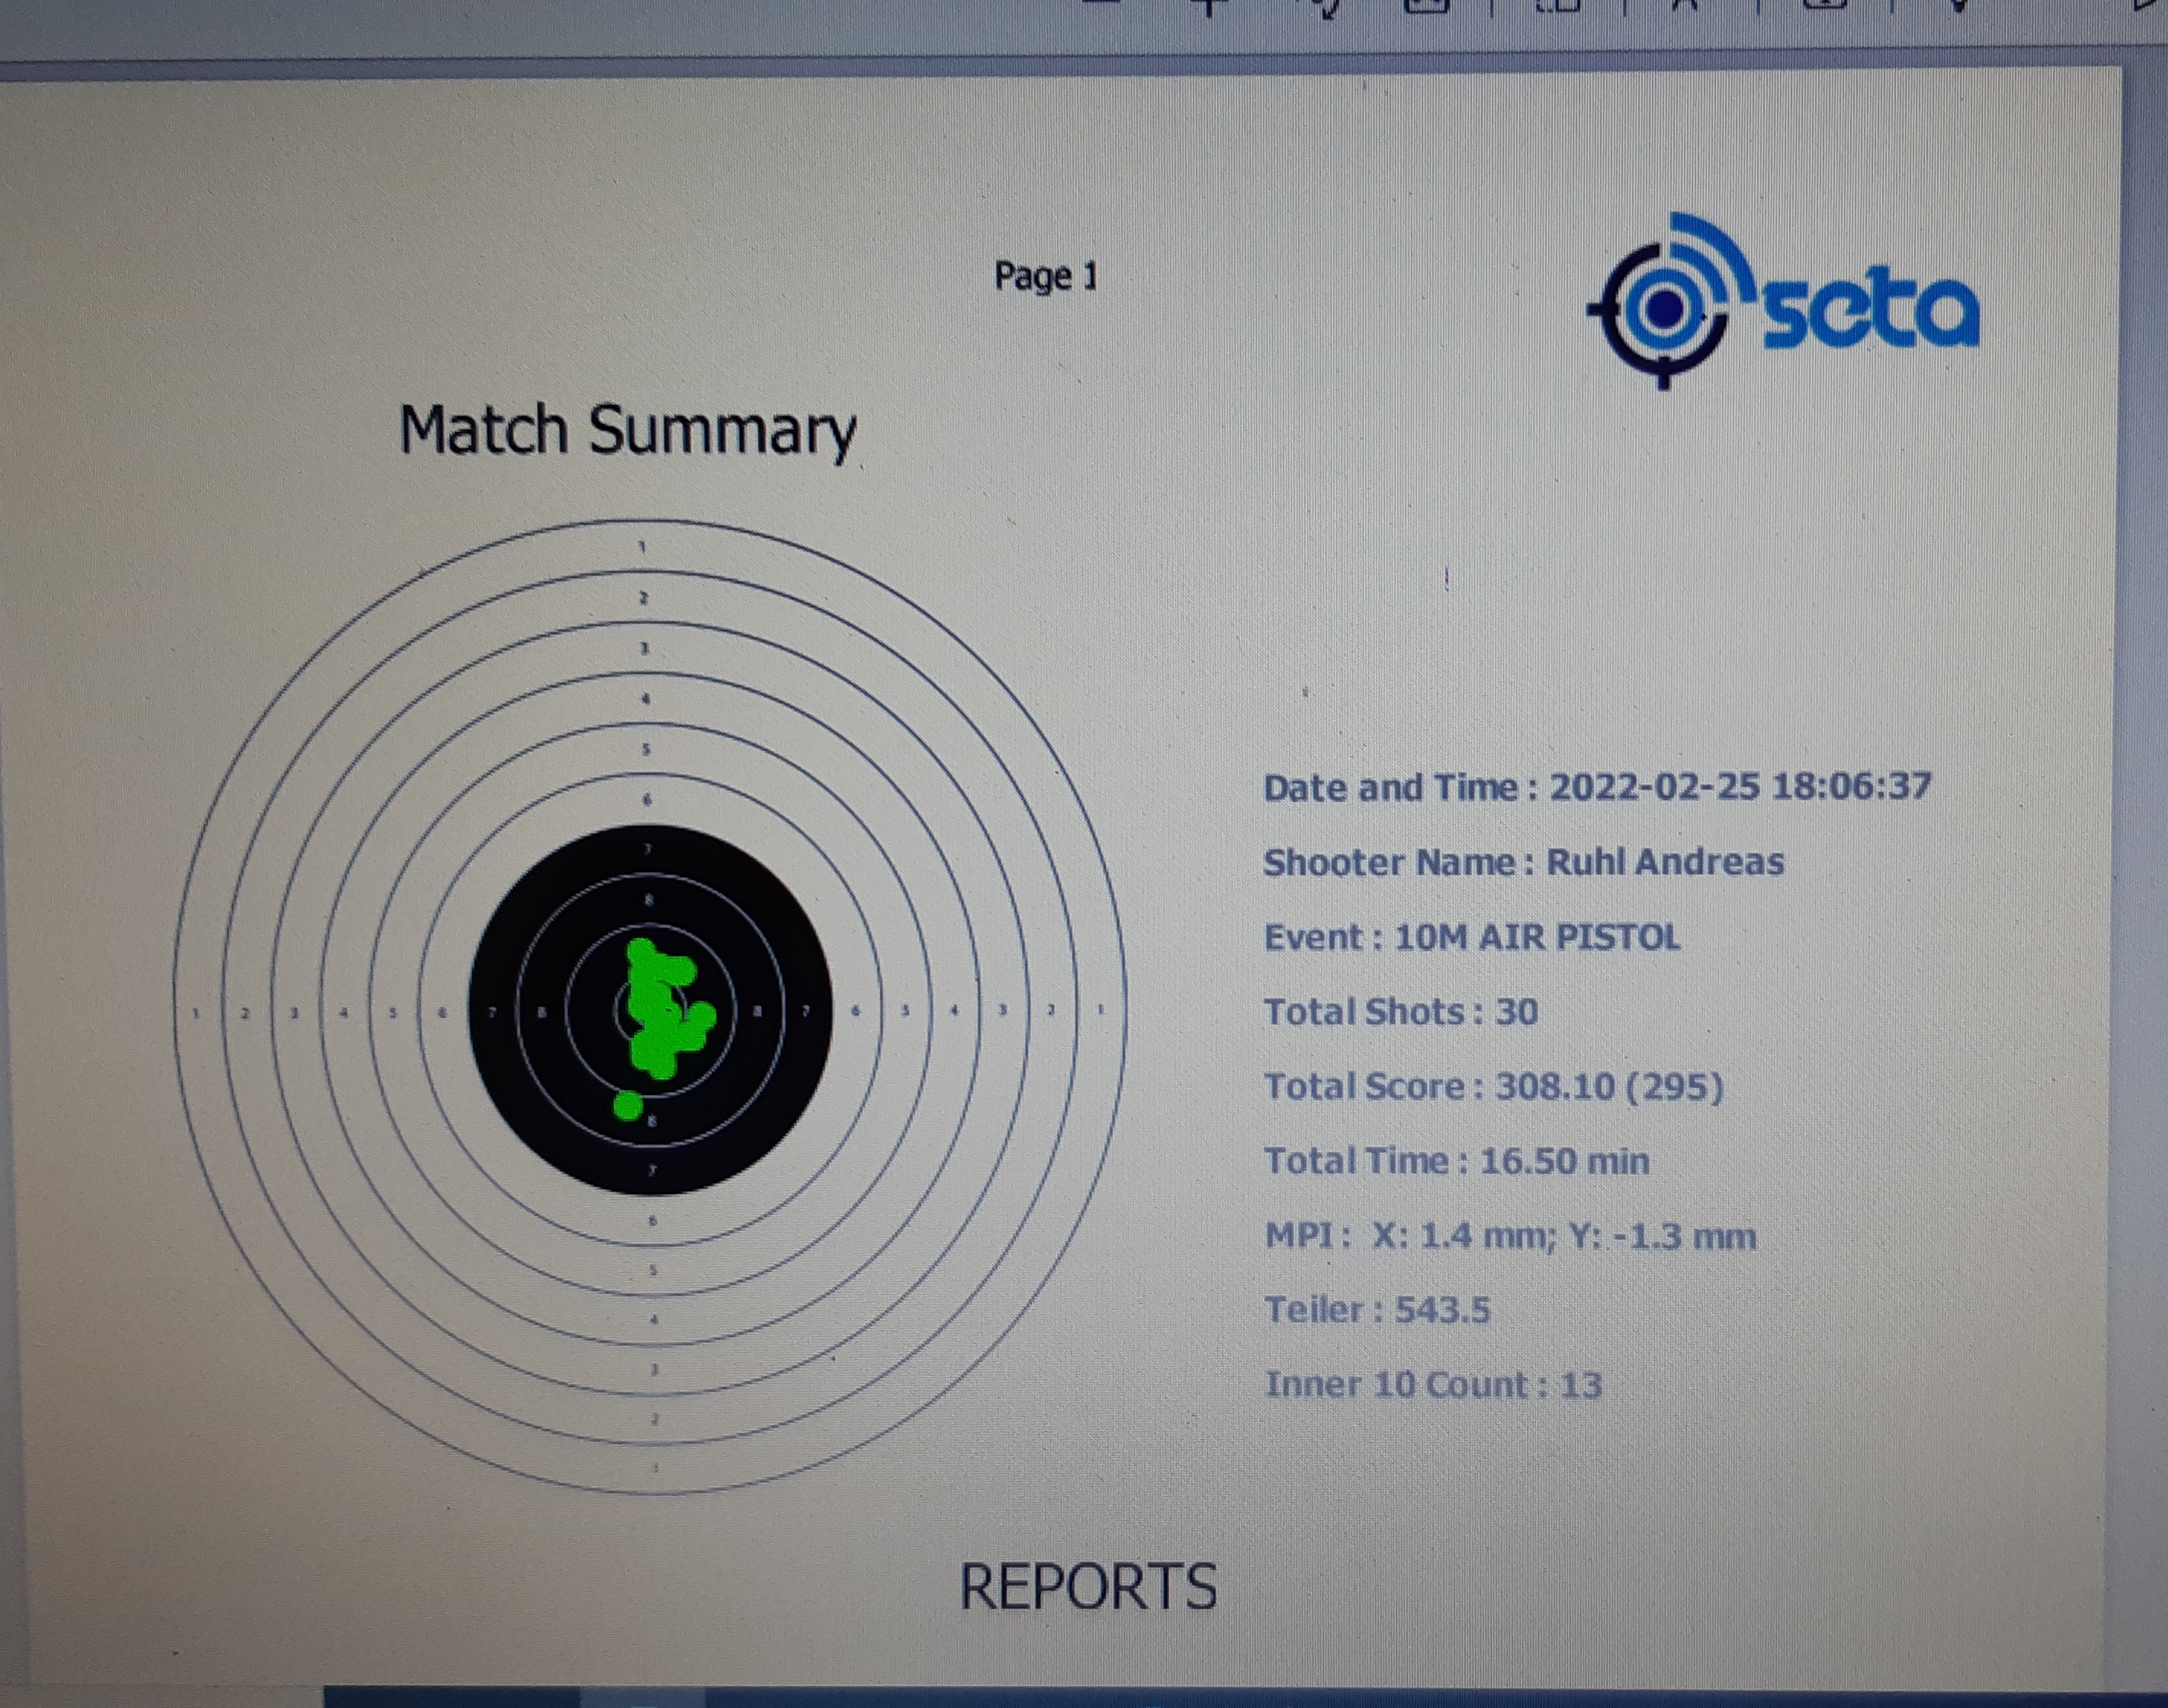Viewport: 2168px width, 1708px height.
Task: Click the highlighted taskbar button at the bottom
Action: point(642,1698)
